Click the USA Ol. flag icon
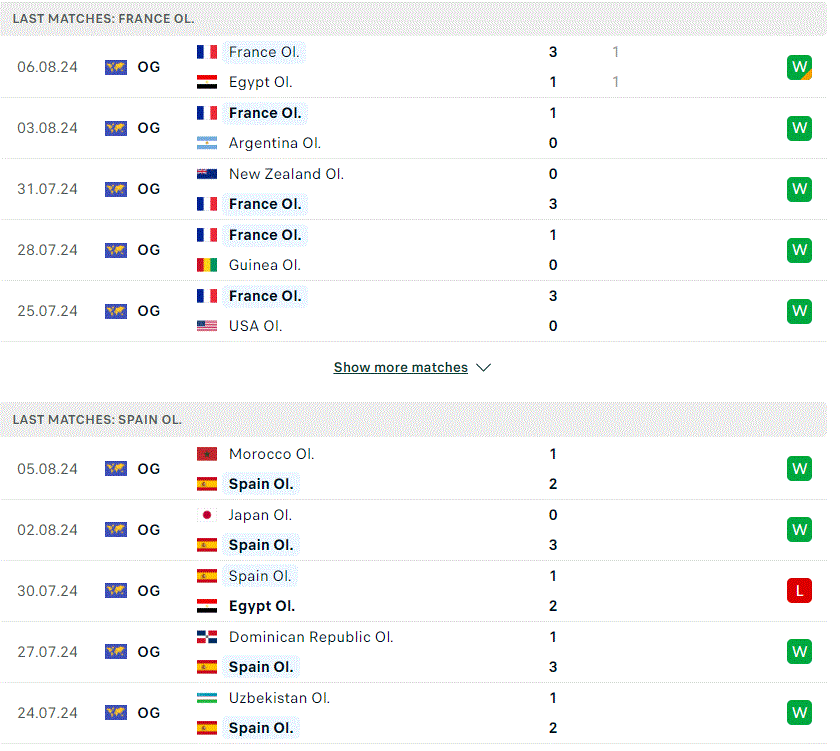The image size is (840, 751). point(207,326)
